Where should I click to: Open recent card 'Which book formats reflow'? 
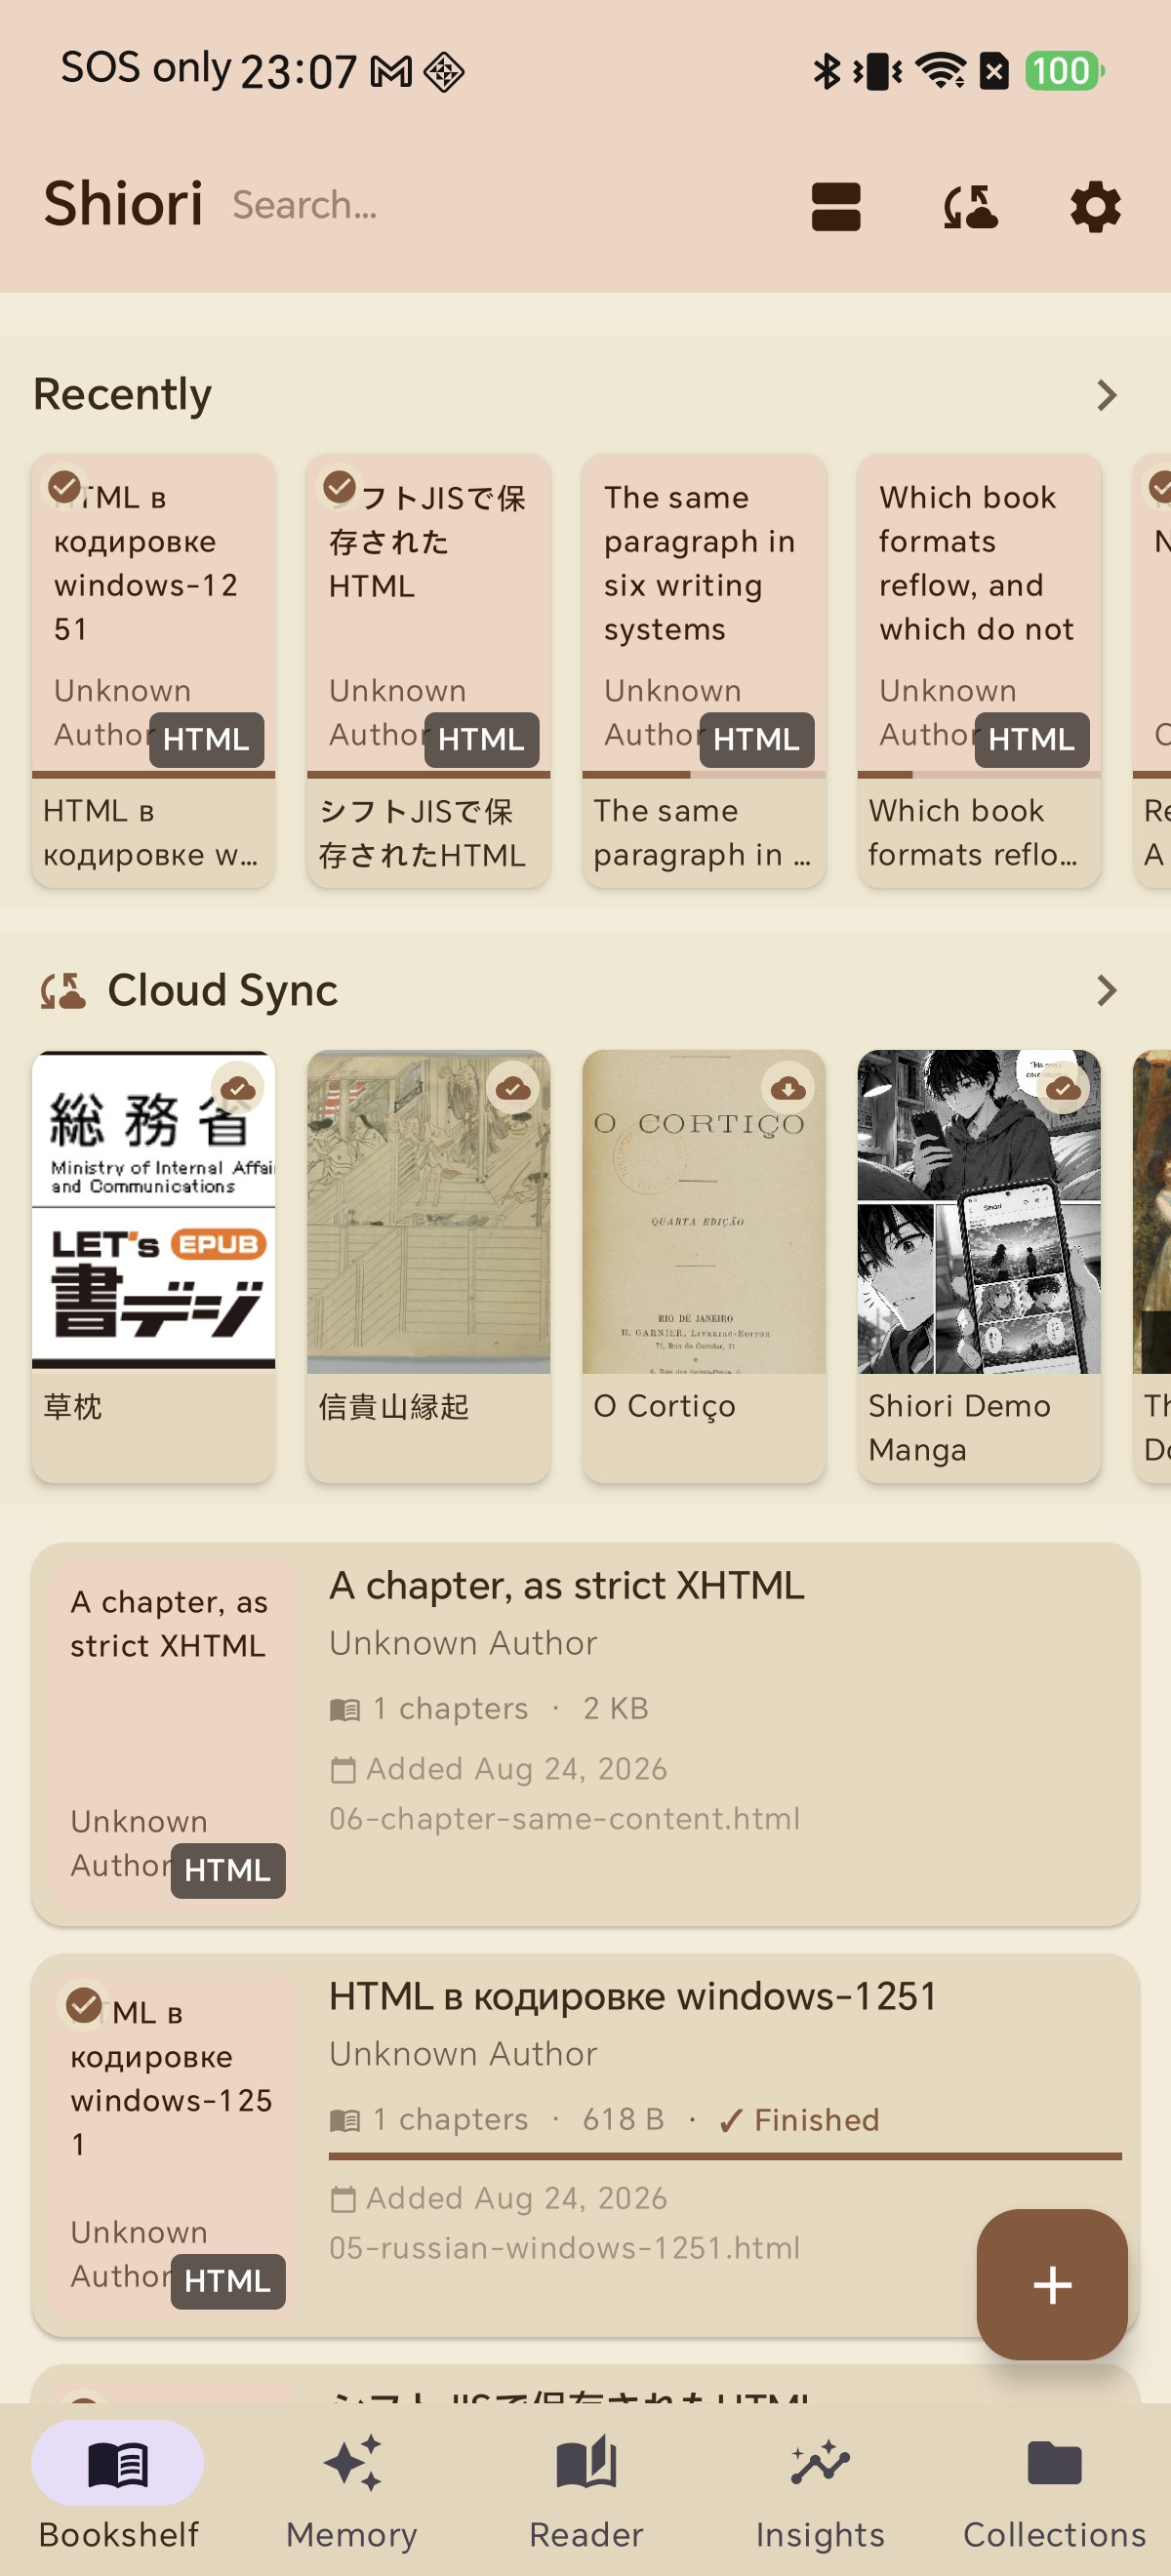[x=978, y=670]
